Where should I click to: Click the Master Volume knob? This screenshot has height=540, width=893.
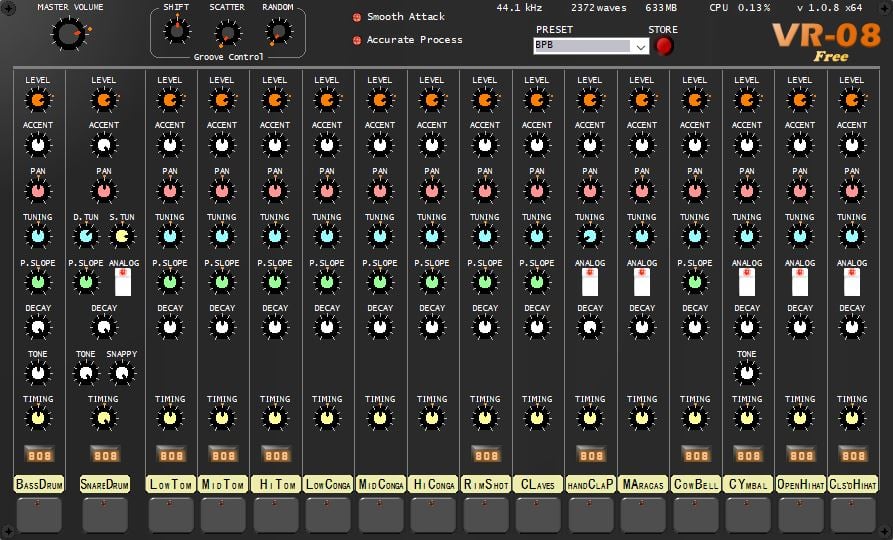[x=68, y=35]
